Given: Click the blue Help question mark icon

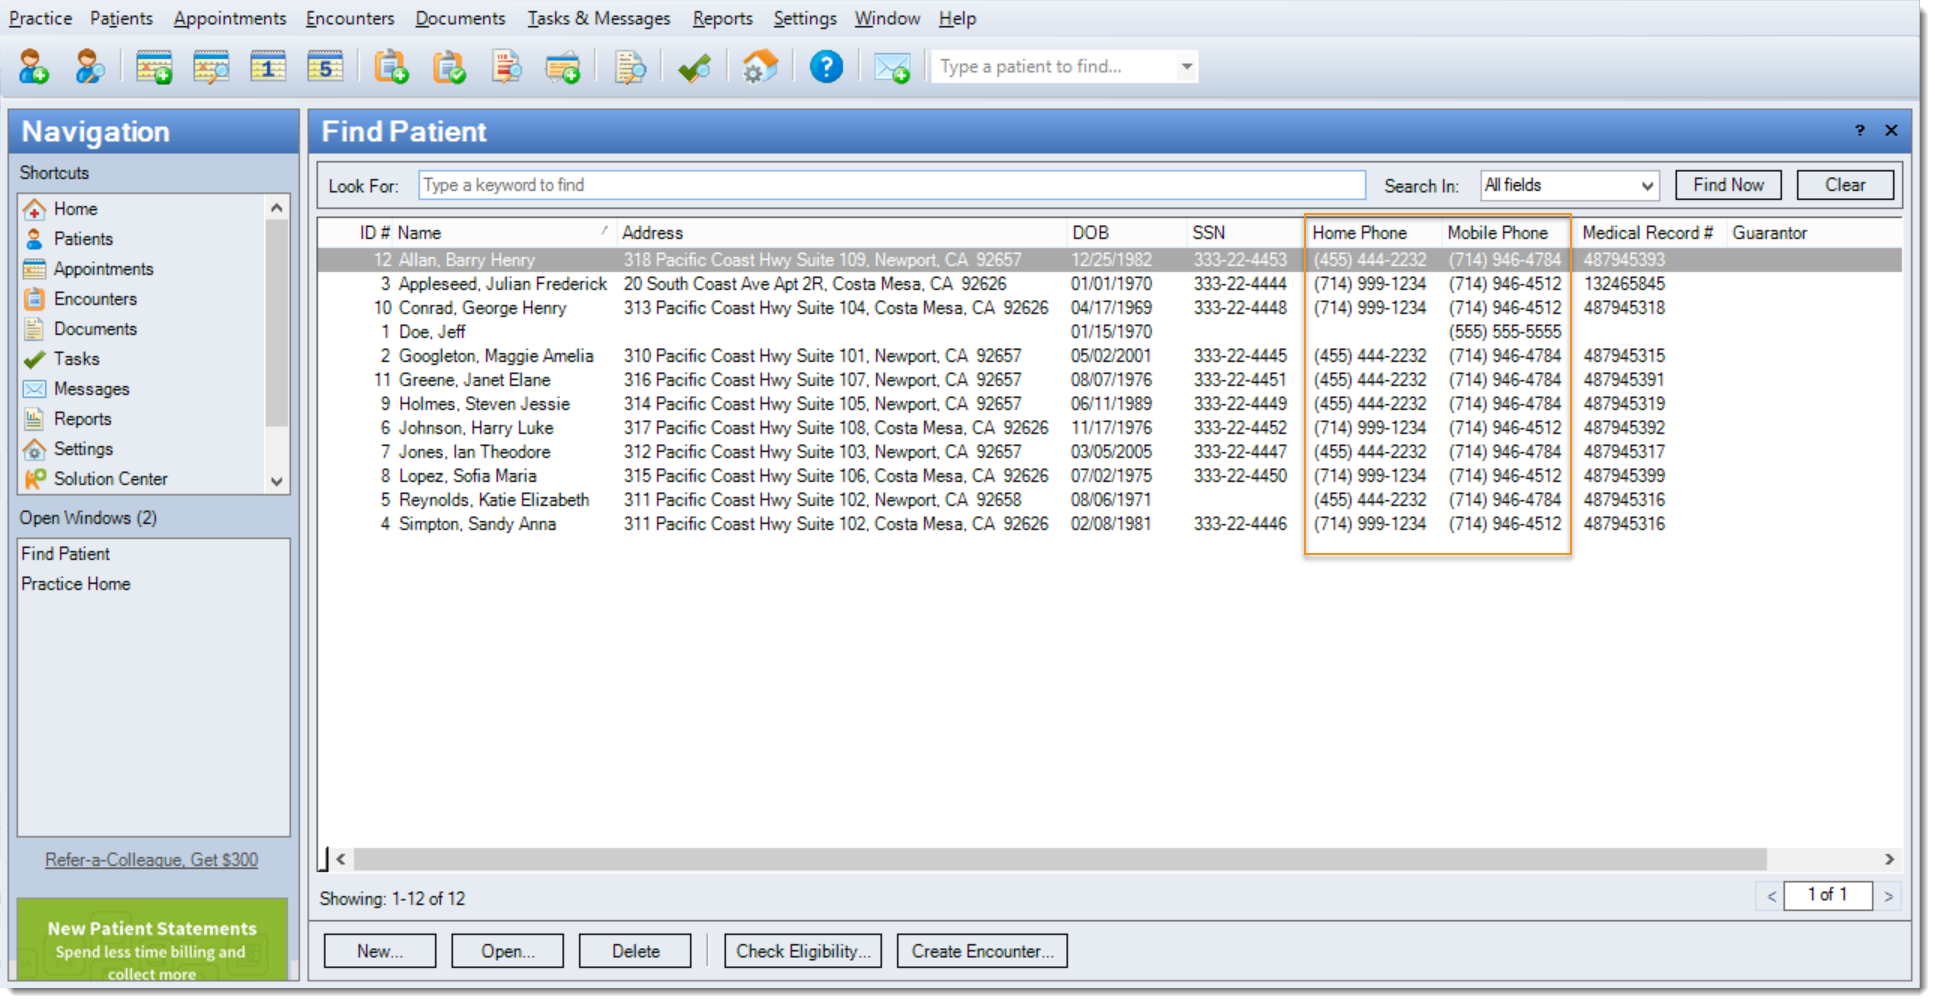Looking at the screenshot, I should (826, 67).
